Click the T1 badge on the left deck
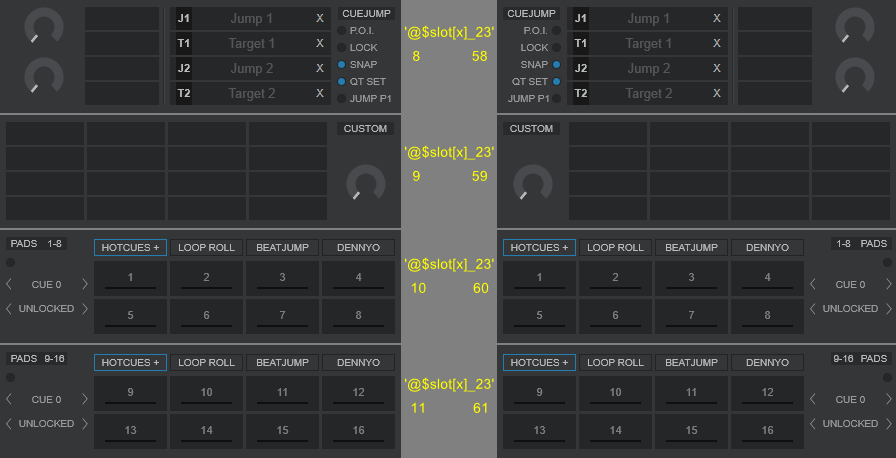The image size is (896, 458). click(x=184, y=44)
